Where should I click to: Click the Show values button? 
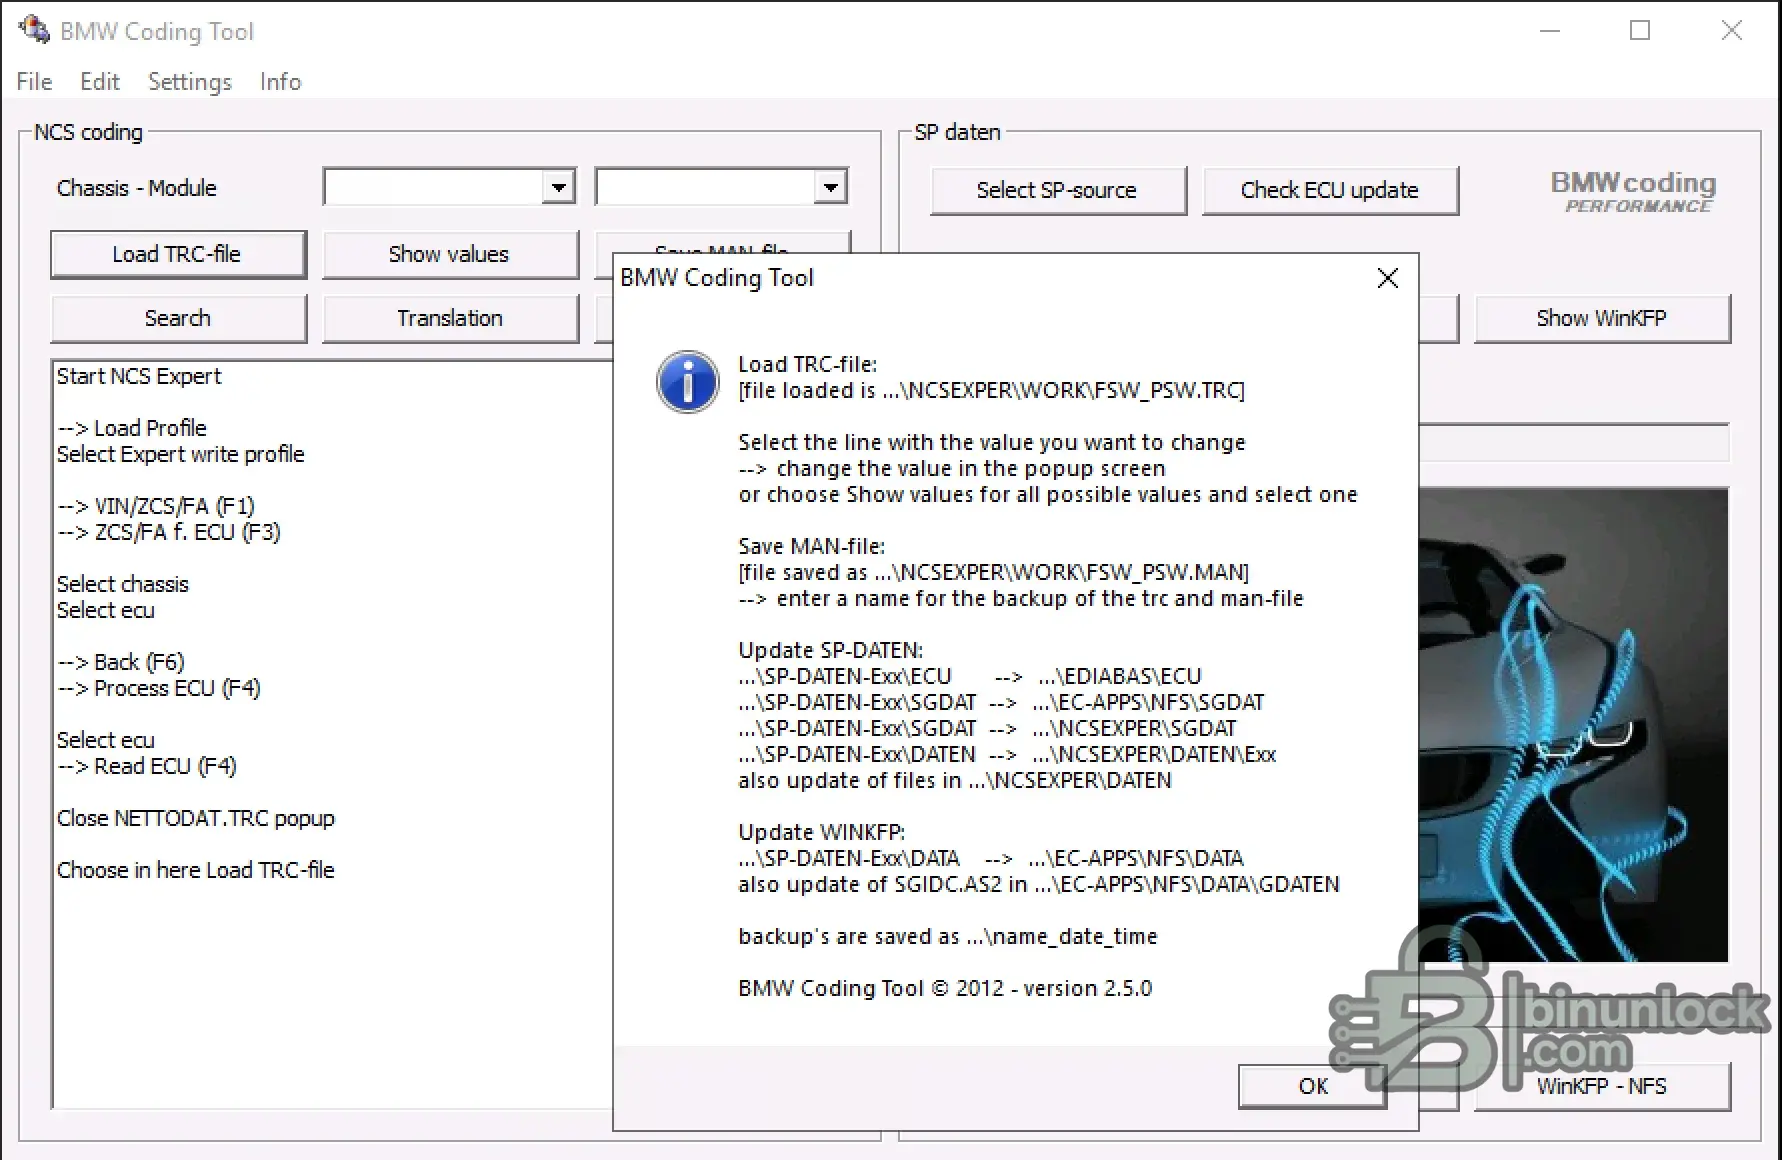450,254
